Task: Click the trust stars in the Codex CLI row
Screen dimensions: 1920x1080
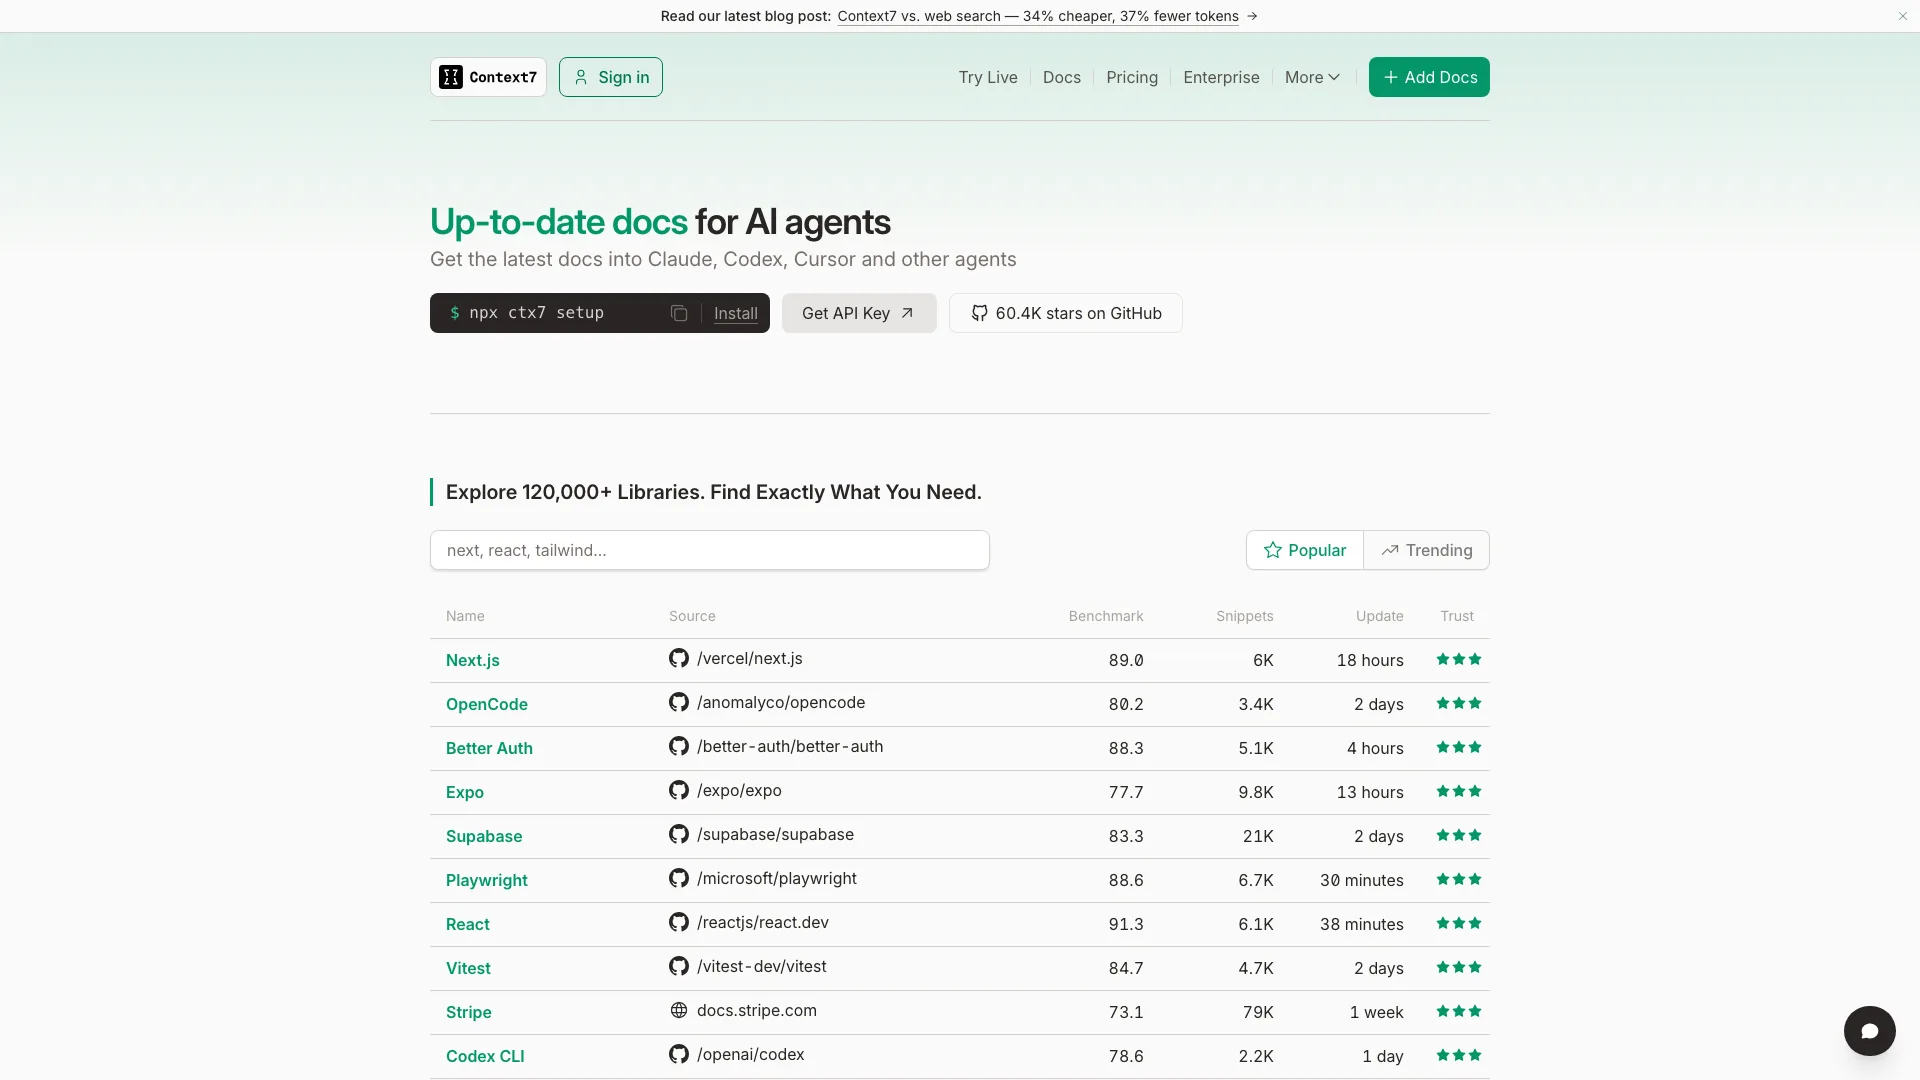Action: [1459, 1055]
